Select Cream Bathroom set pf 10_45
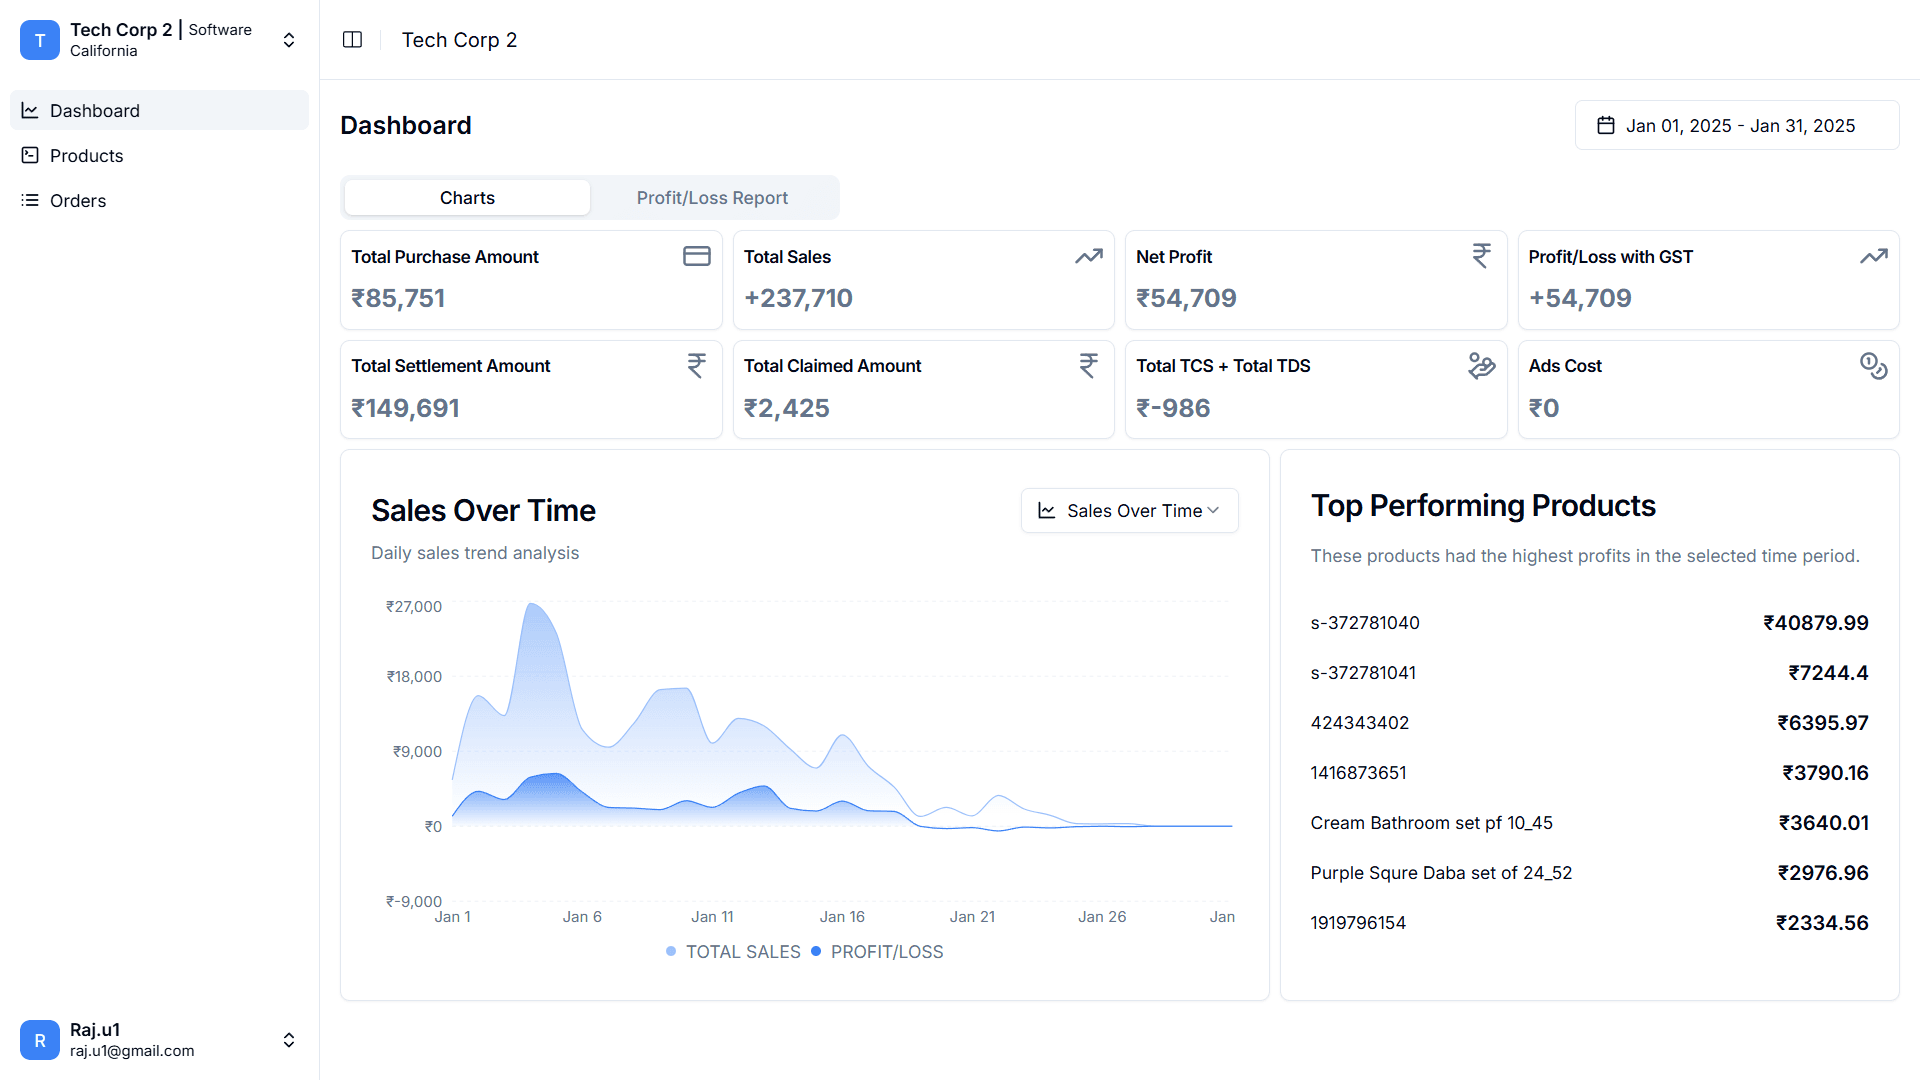The height and width of the screenshot is (1080, 1920). pyautogui.click(x=1432, y=823)
